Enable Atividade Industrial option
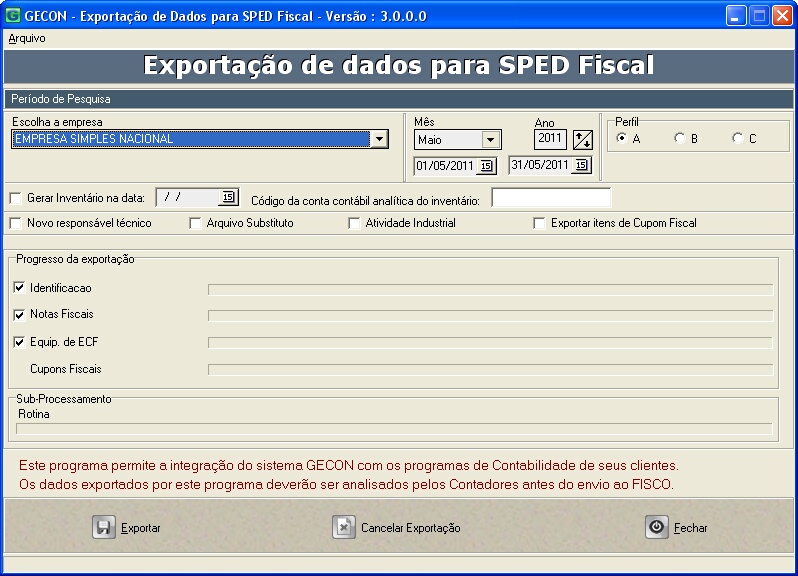The height and width of the screenshot is (576, 798). point(354,223)
